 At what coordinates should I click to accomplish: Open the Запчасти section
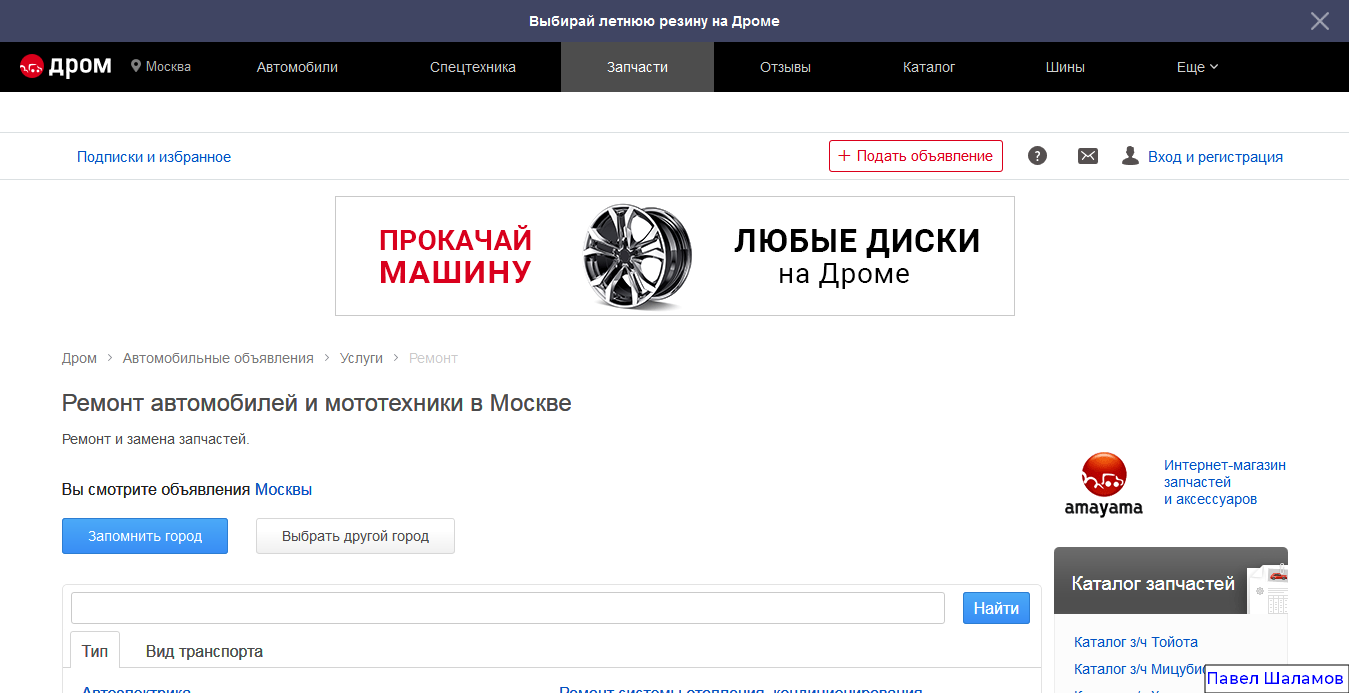[x=637, y=67]
